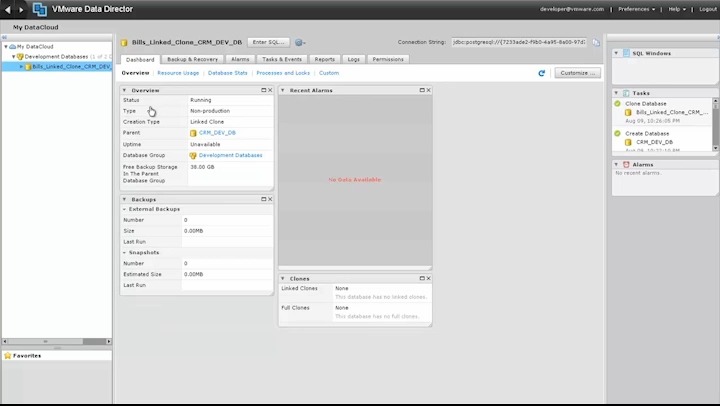Close the Overview panel
The image size is (720, 406).
click(270, 90)
